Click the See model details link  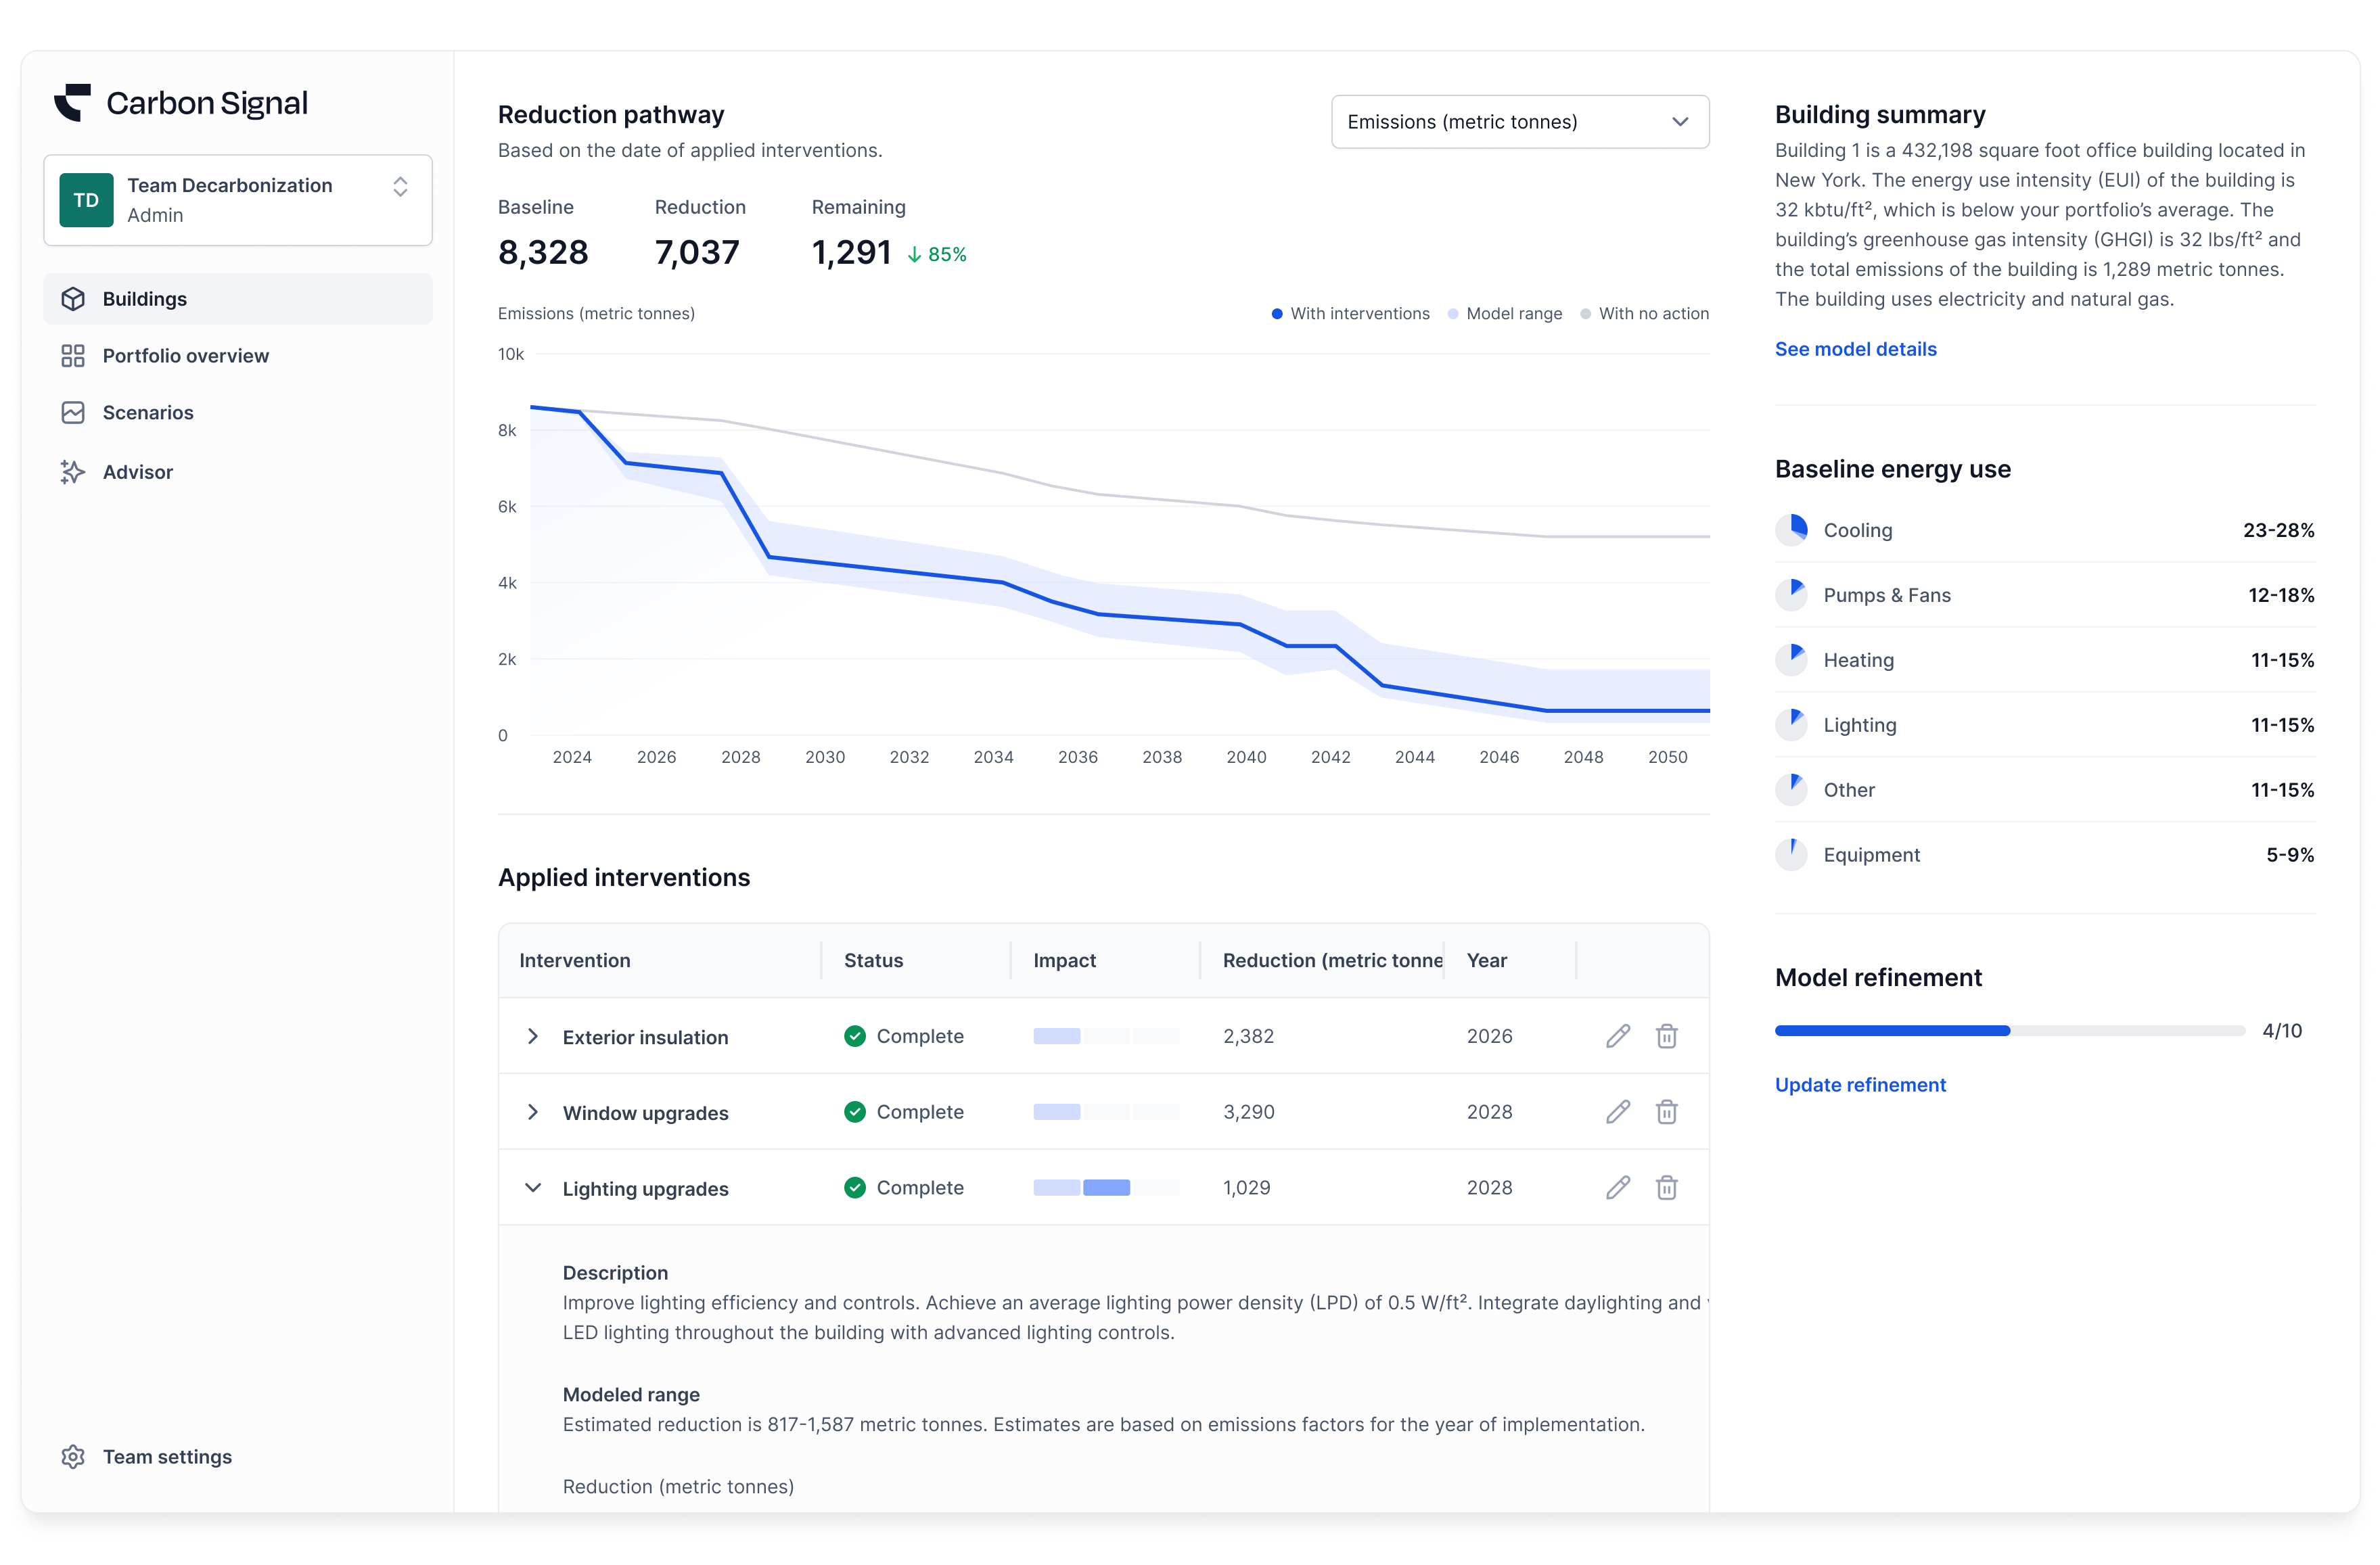pos(1855,349)
